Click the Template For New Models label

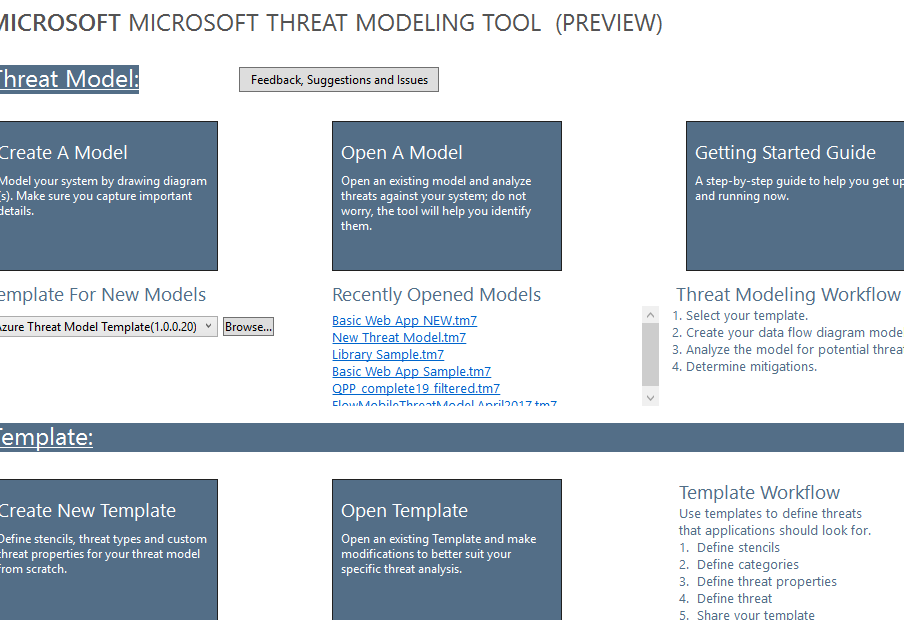tap(103, 295)
